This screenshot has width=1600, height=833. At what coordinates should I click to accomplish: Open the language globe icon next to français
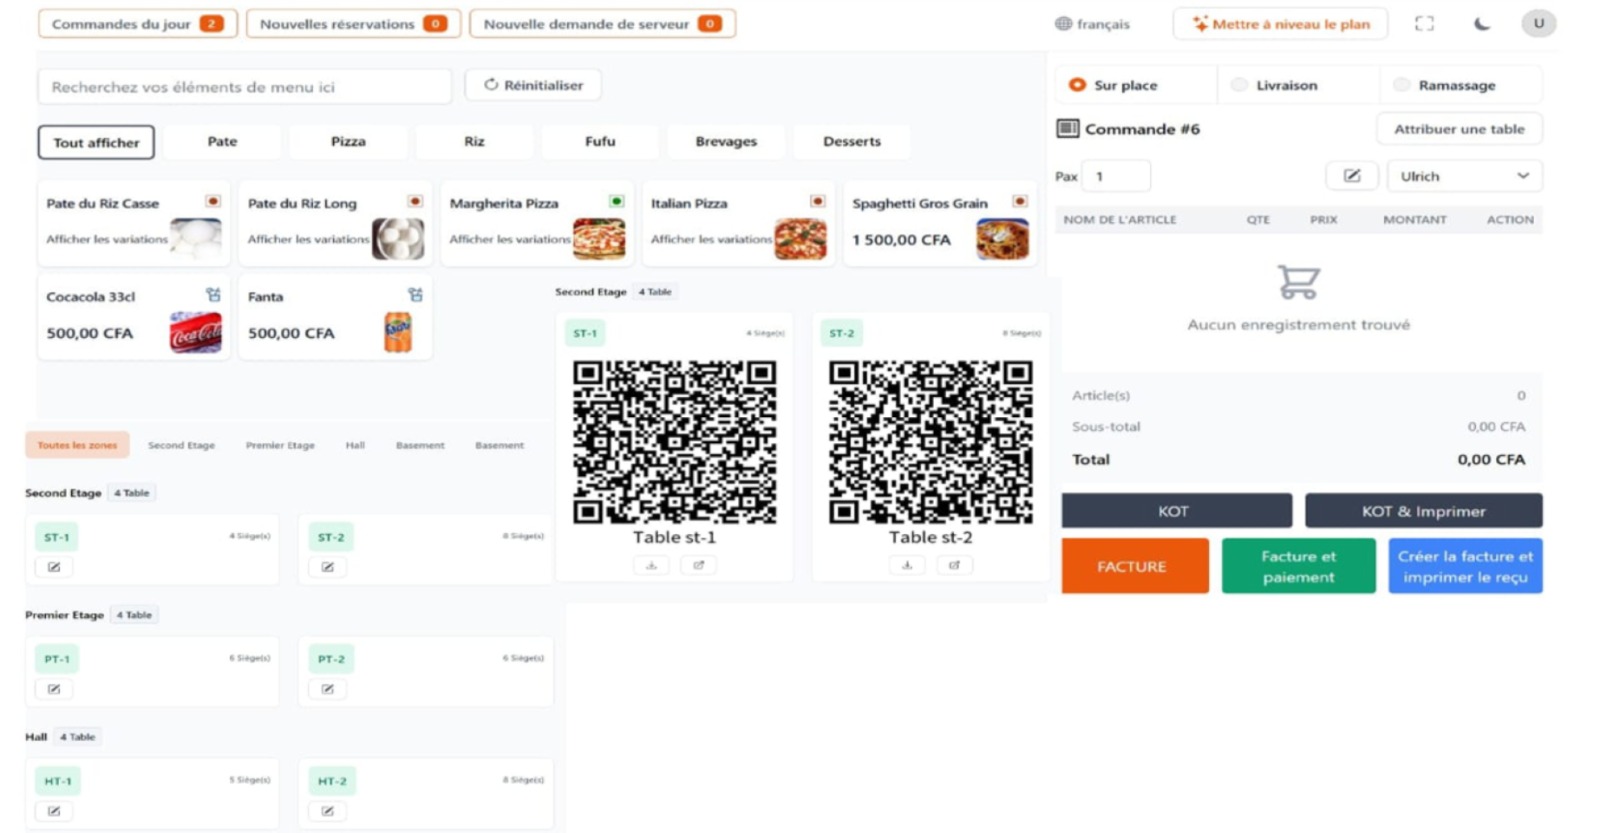click(x=1063, y=24)
